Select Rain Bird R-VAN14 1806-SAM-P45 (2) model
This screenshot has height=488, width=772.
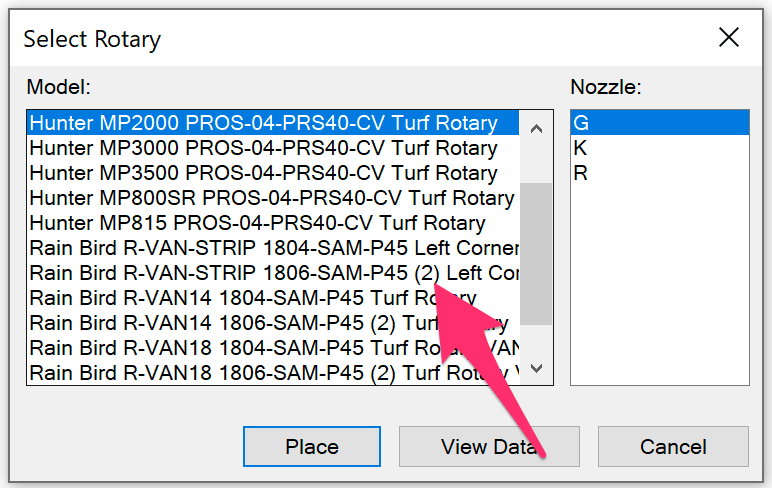click(x=273, y=323)
